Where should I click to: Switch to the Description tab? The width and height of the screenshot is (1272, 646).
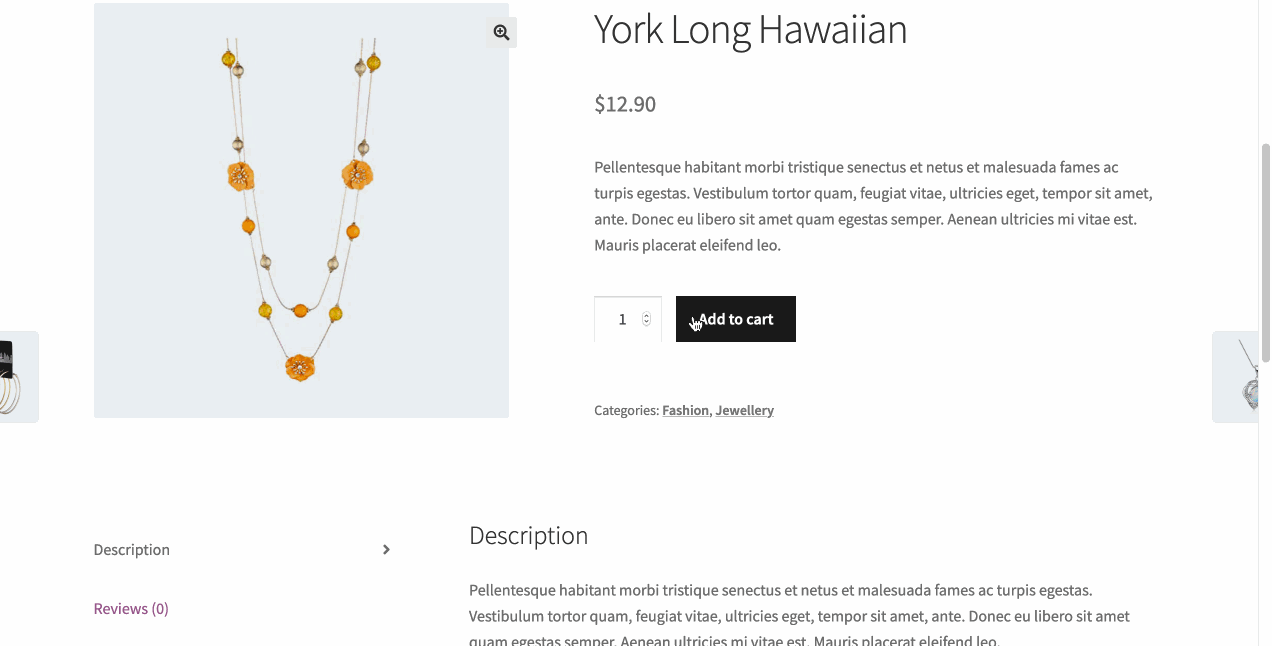tap(132, 550)
